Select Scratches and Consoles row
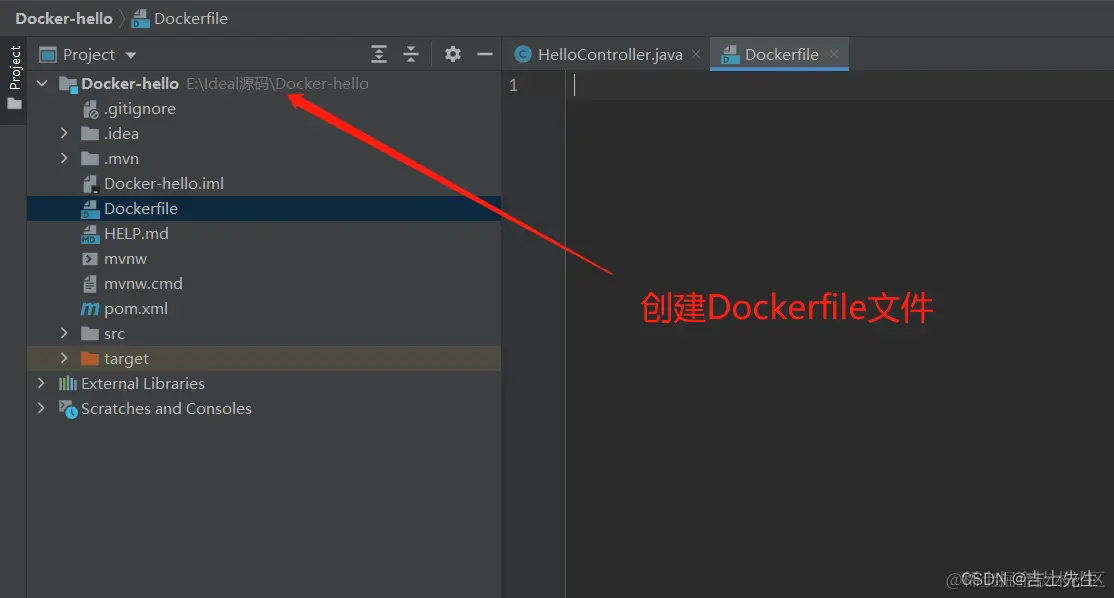Screen dimensions: 1114x598 pyautogui.click(x=264, y=408)
